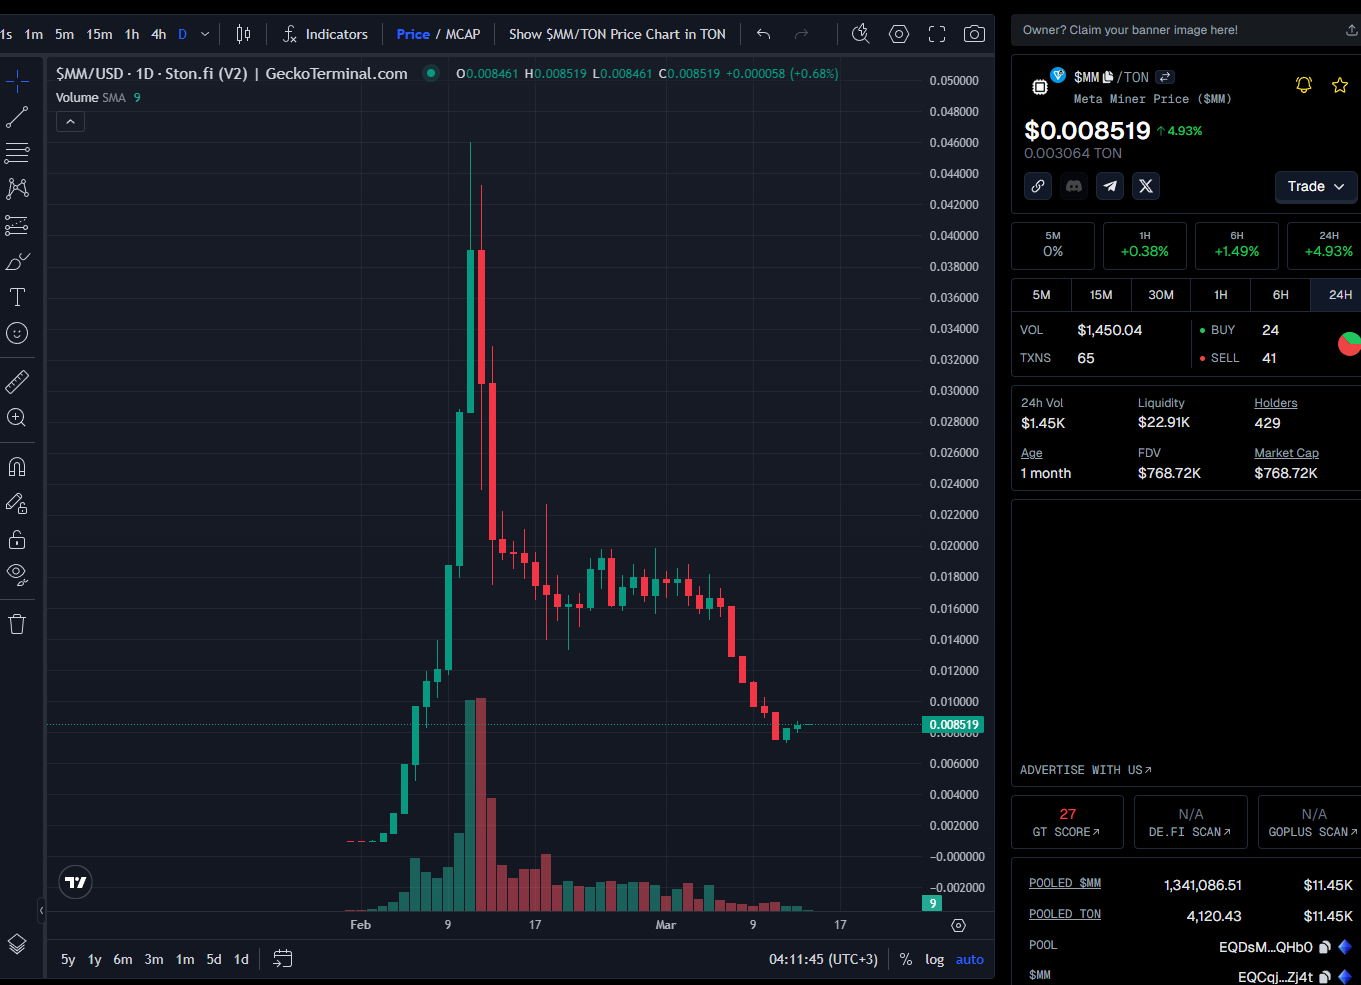Image resolution: width=1361 pixels, height=985 pixels.
Task: Remove drawings with the trash icon
Action: (x=17, y=624)
